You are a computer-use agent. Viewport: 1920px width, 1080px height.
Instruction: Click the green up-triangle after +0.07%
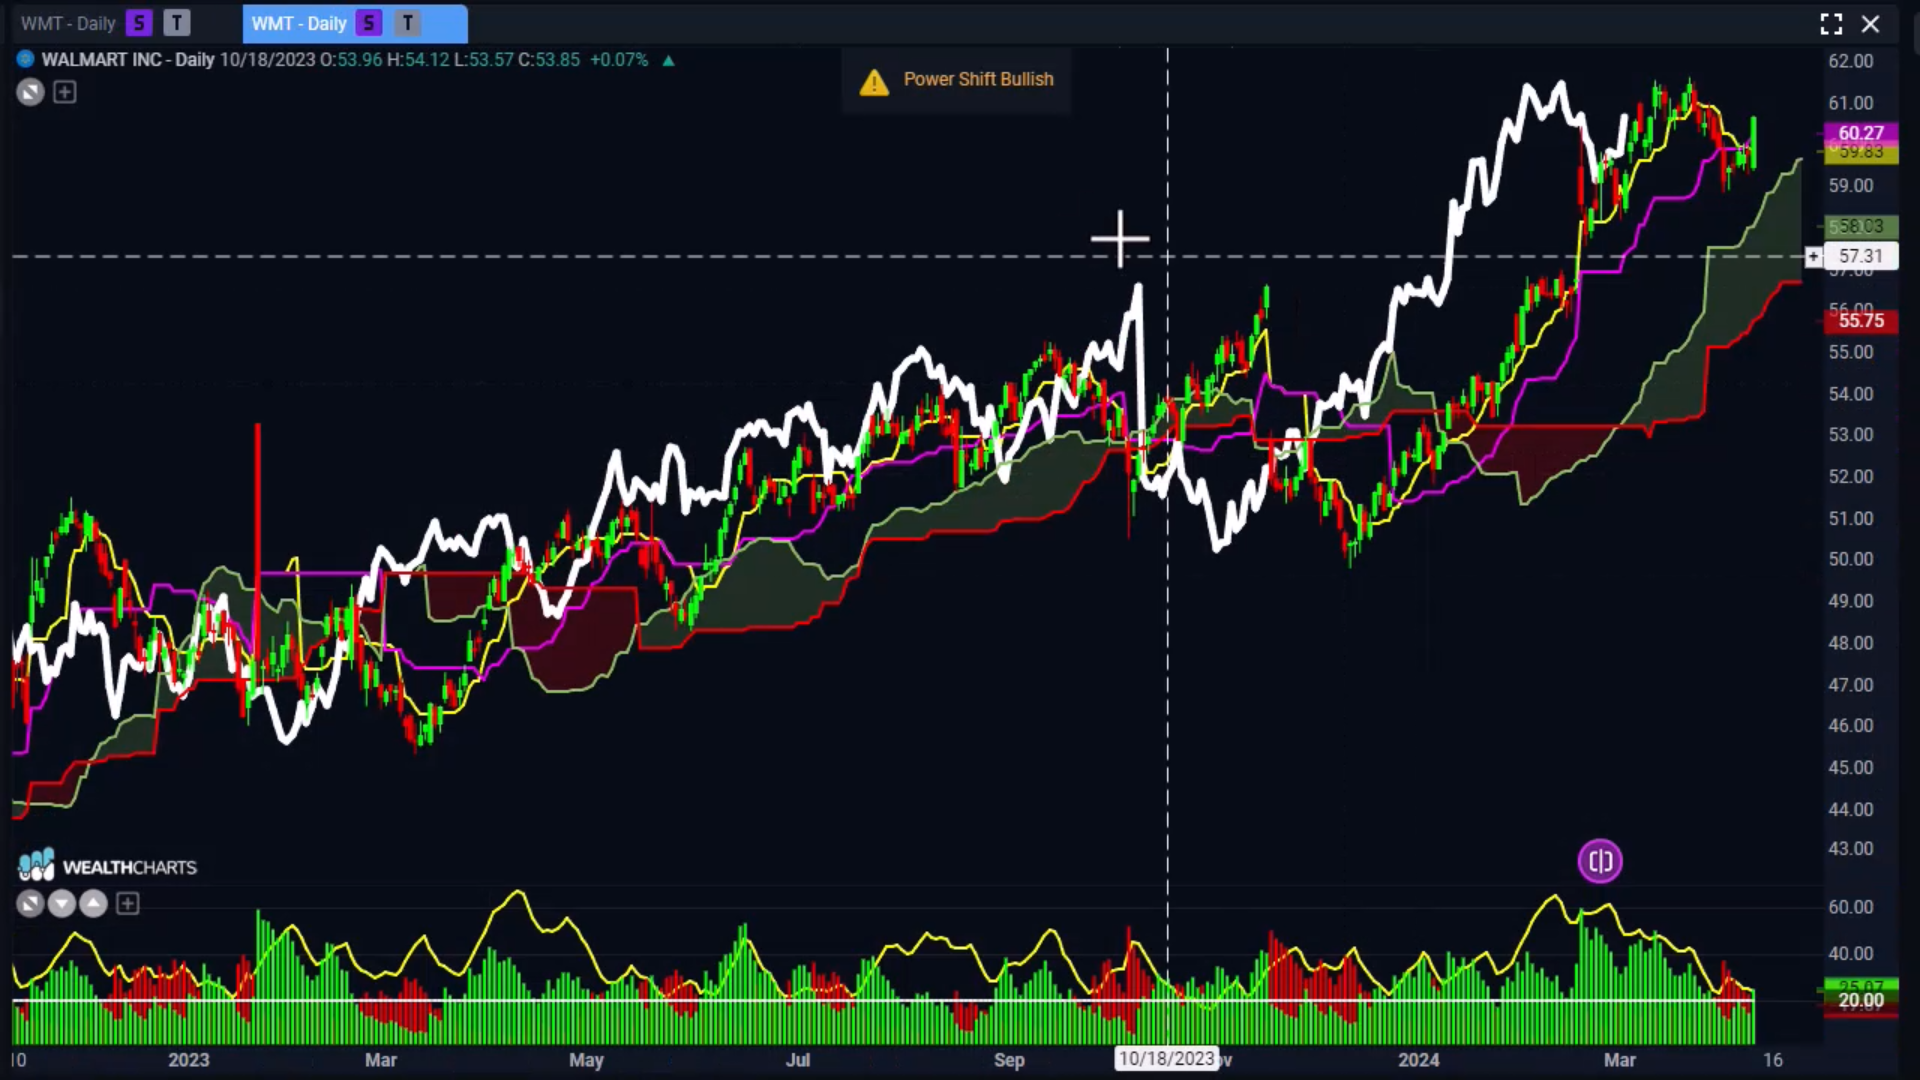tap(668, 61)
